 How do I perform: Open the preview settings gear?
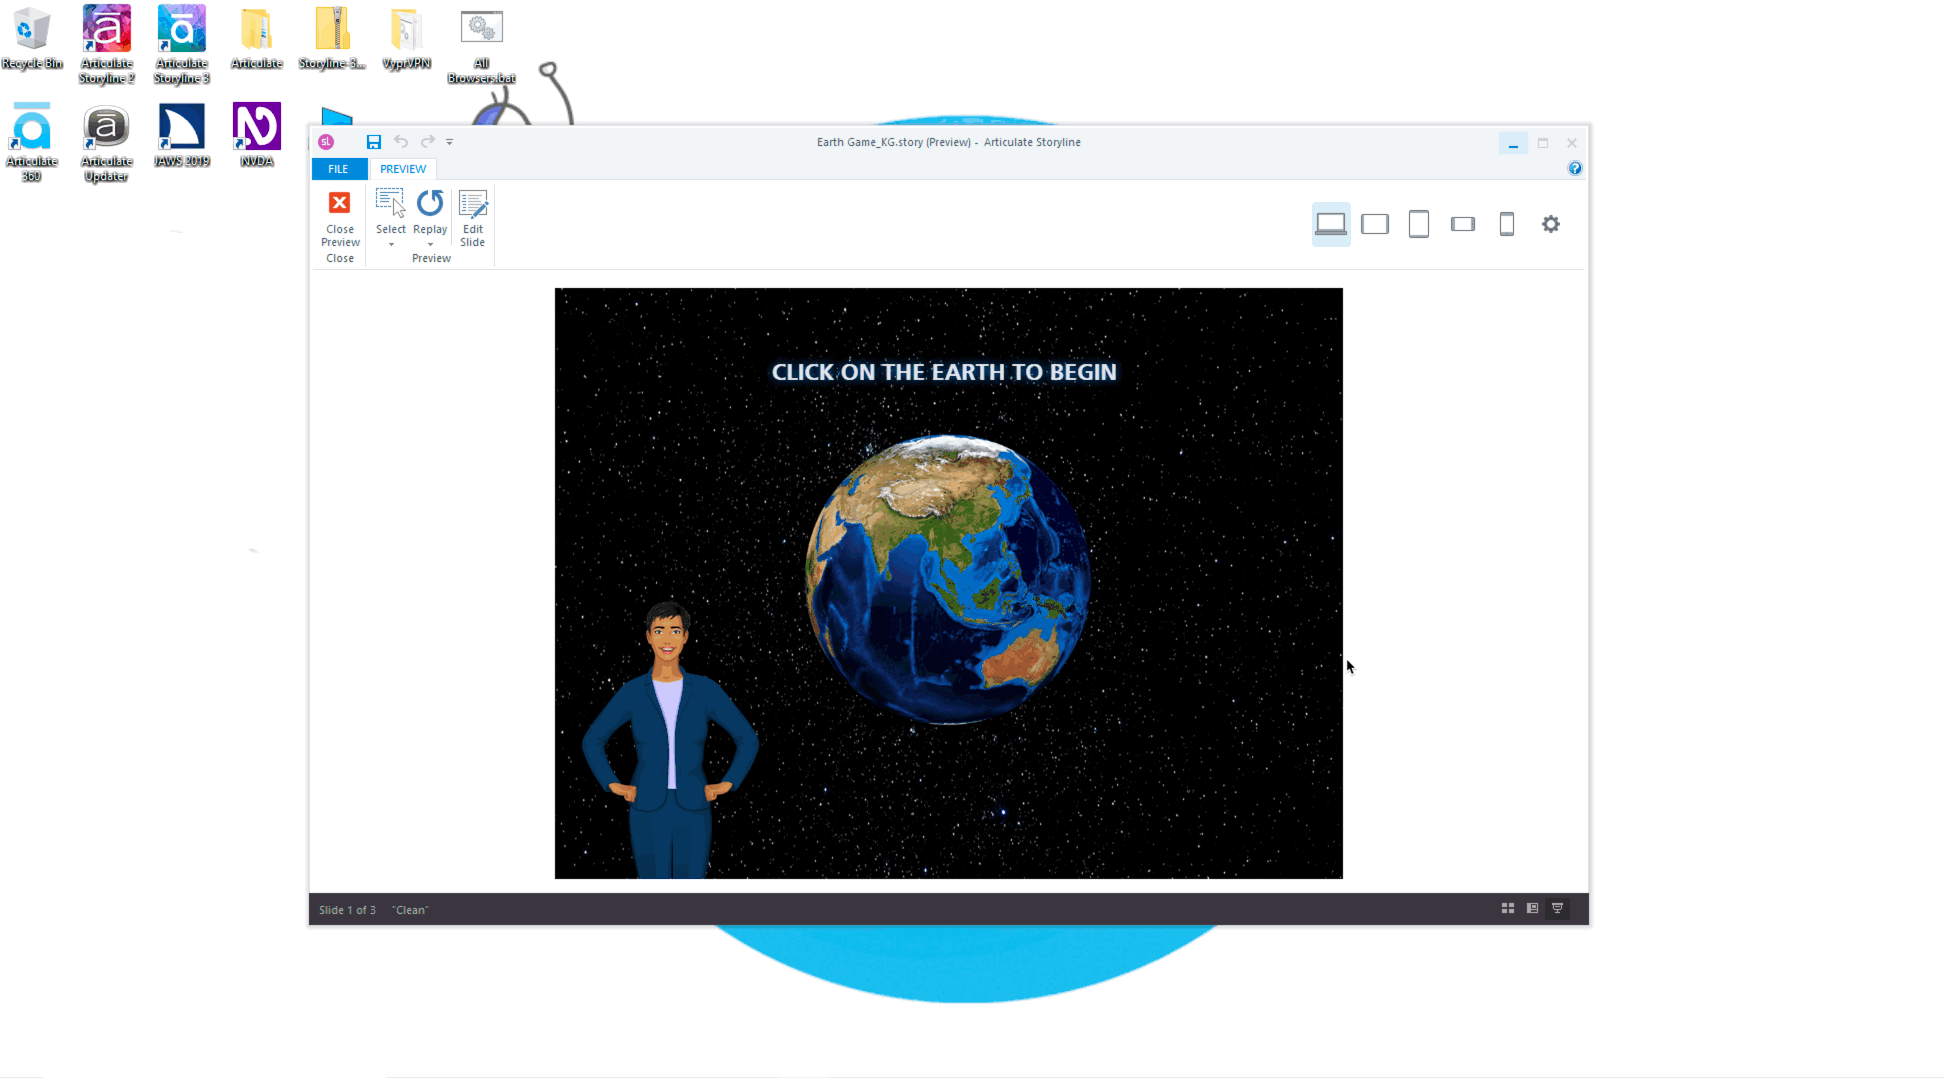coord(1551,224)
